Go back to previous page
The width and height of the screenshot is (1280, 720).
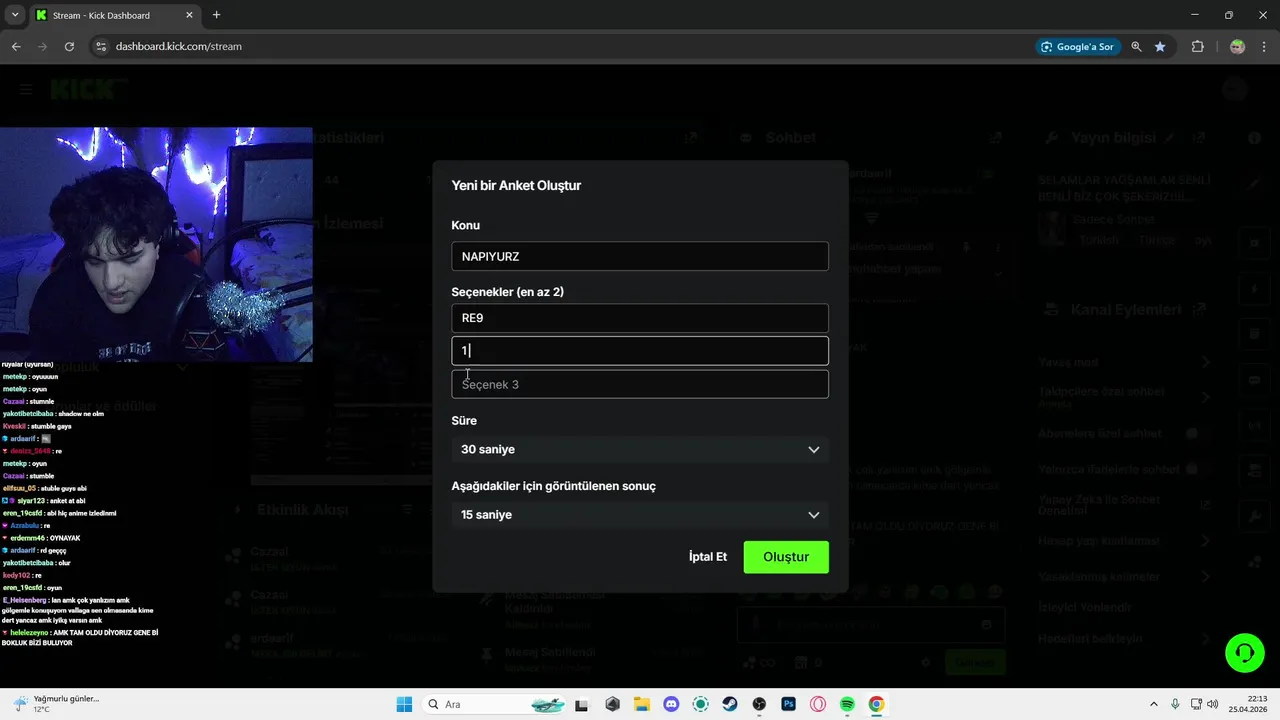point(16,46)
